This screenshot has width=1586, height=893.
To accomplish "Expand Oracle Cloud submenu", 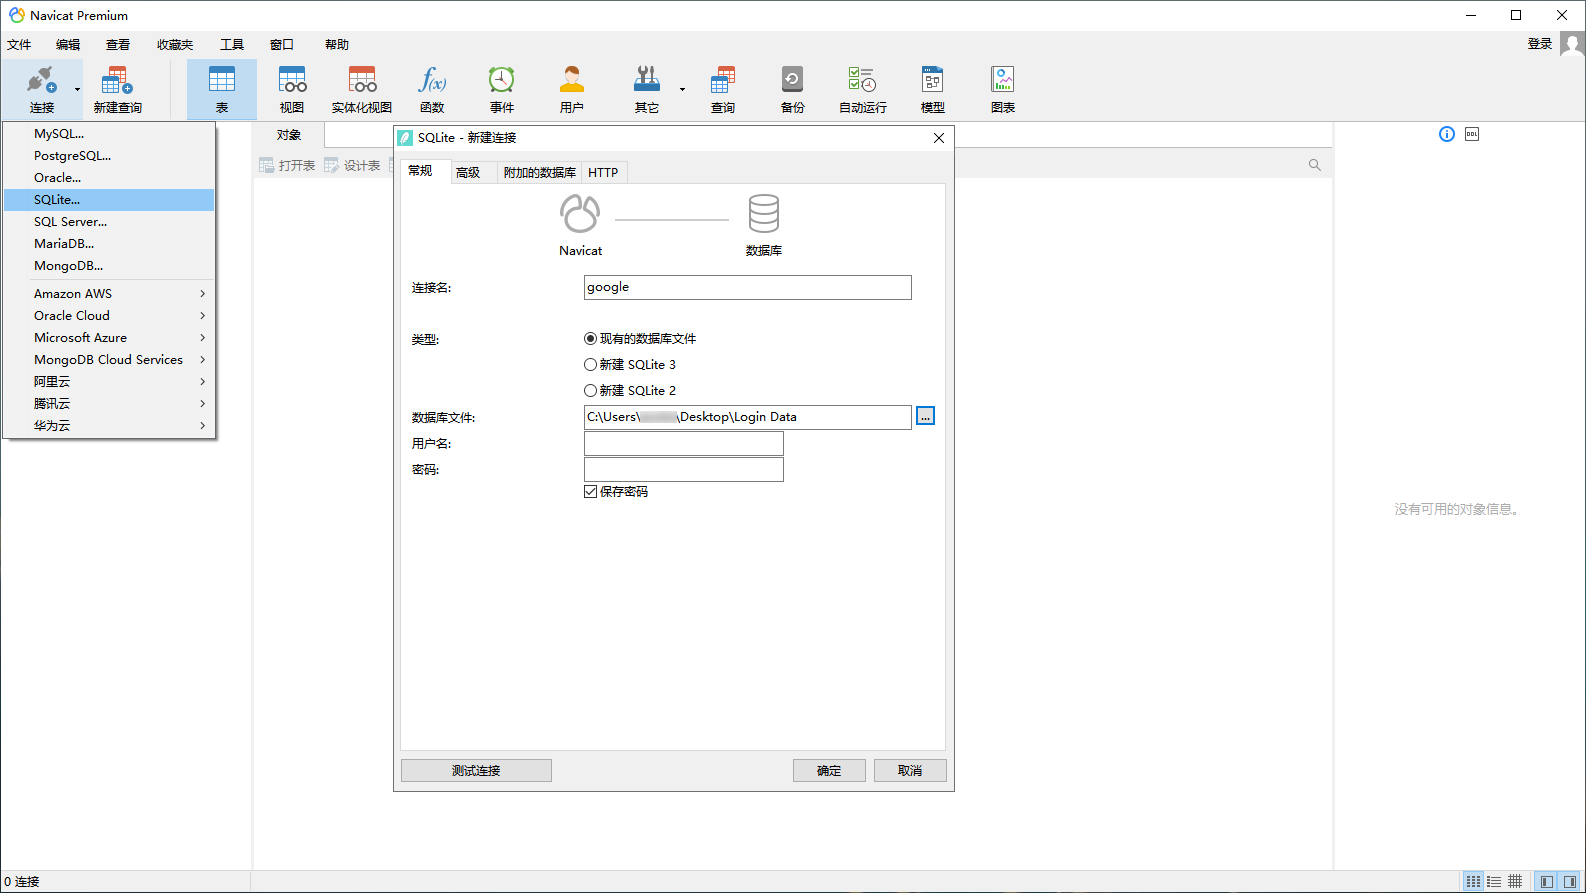I will pyautogui.click(x=110, y=316).
